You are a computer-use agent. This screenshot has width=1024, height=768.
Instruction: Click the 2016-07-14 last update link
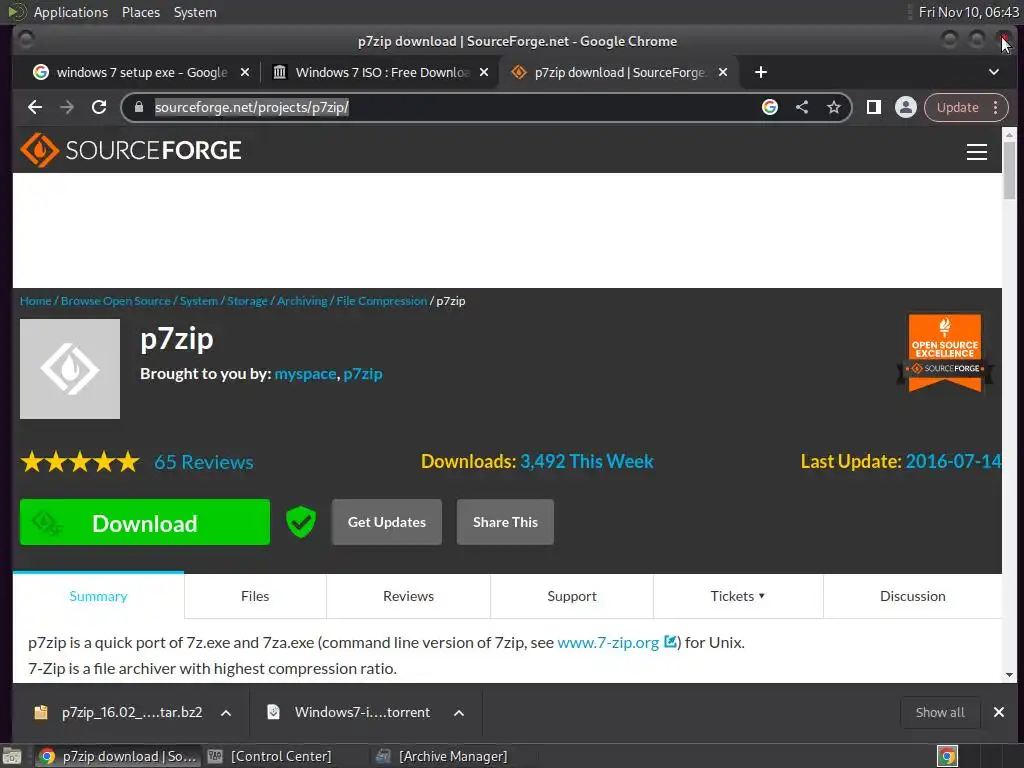point(953,461)
